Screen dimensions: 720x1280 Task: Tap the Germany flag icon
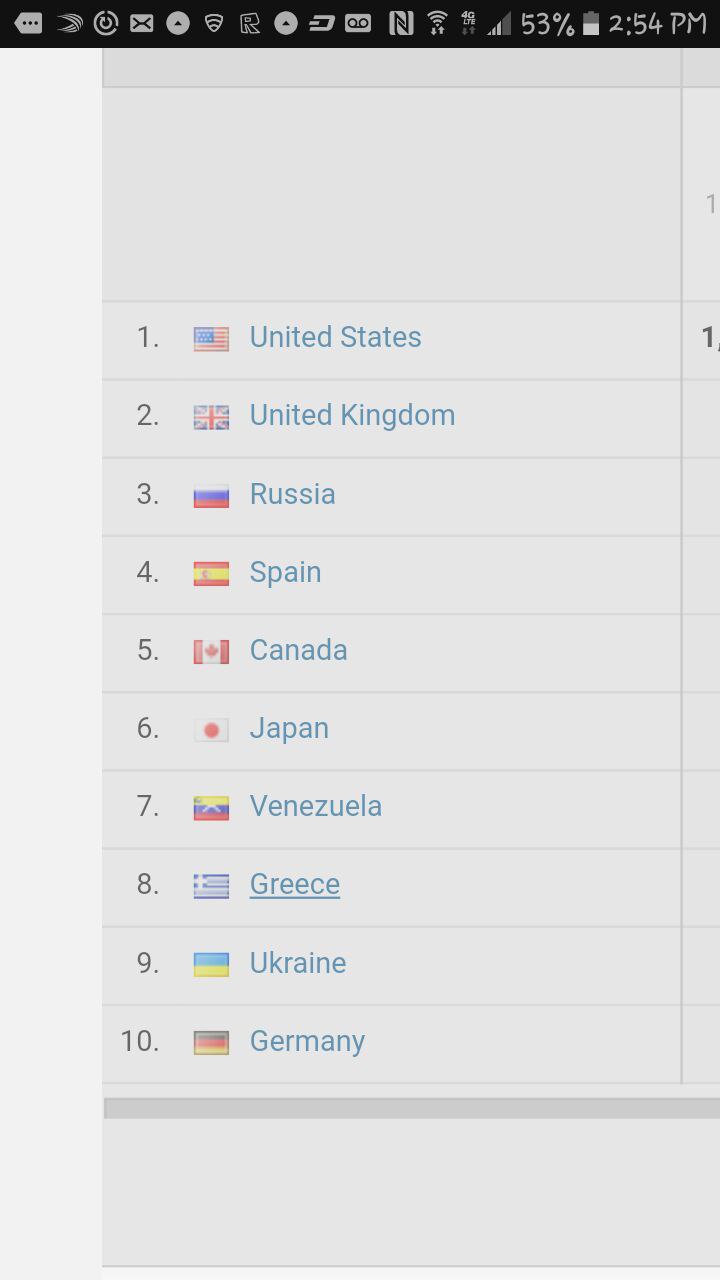pos(211,1042)
